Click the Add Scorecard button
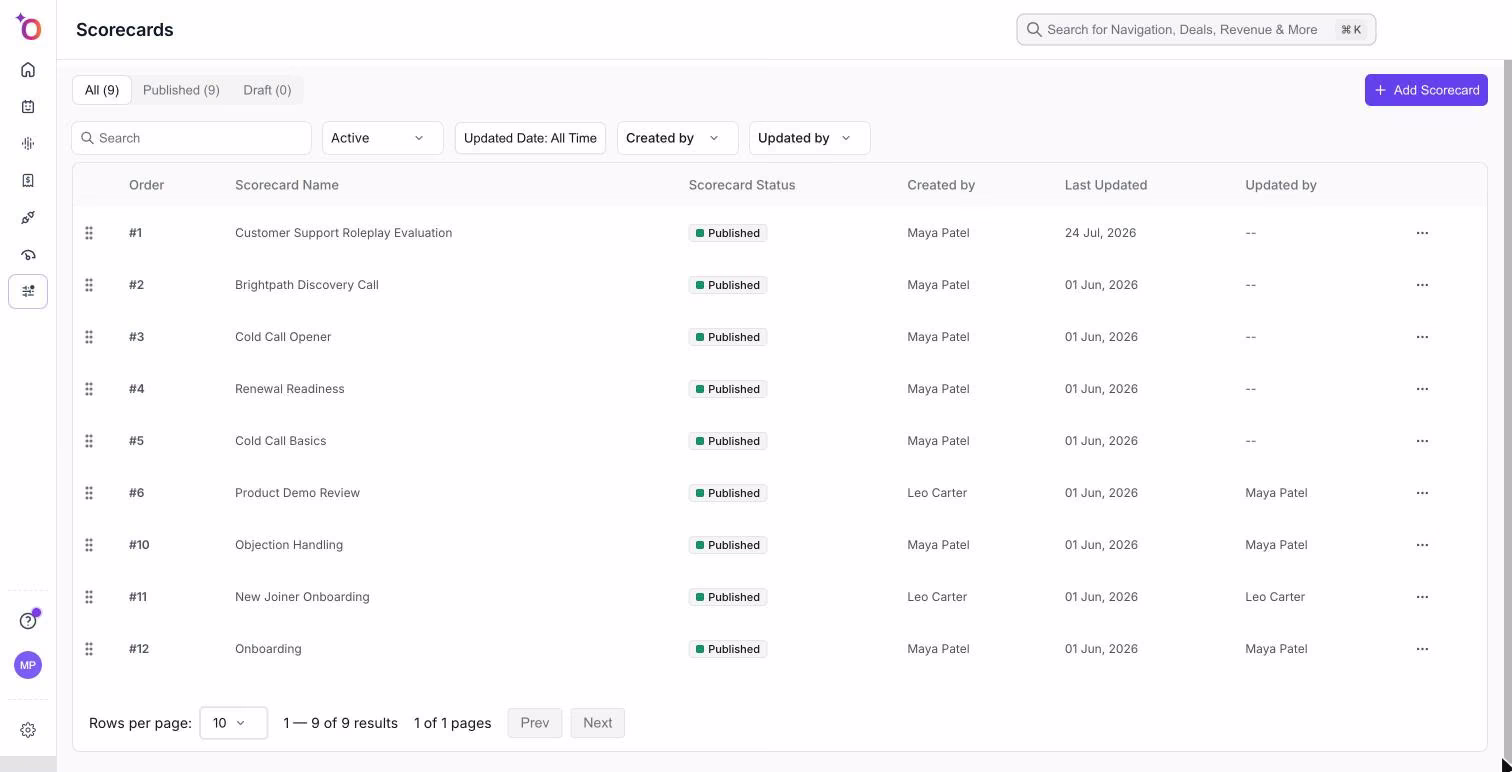The height and width of the screenshot is (772, 1512). 1426,90
